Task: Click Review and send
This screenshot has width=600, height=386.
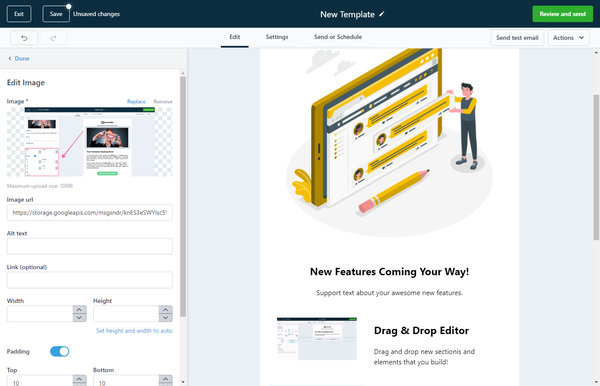Action: click(x=562, y=14)
